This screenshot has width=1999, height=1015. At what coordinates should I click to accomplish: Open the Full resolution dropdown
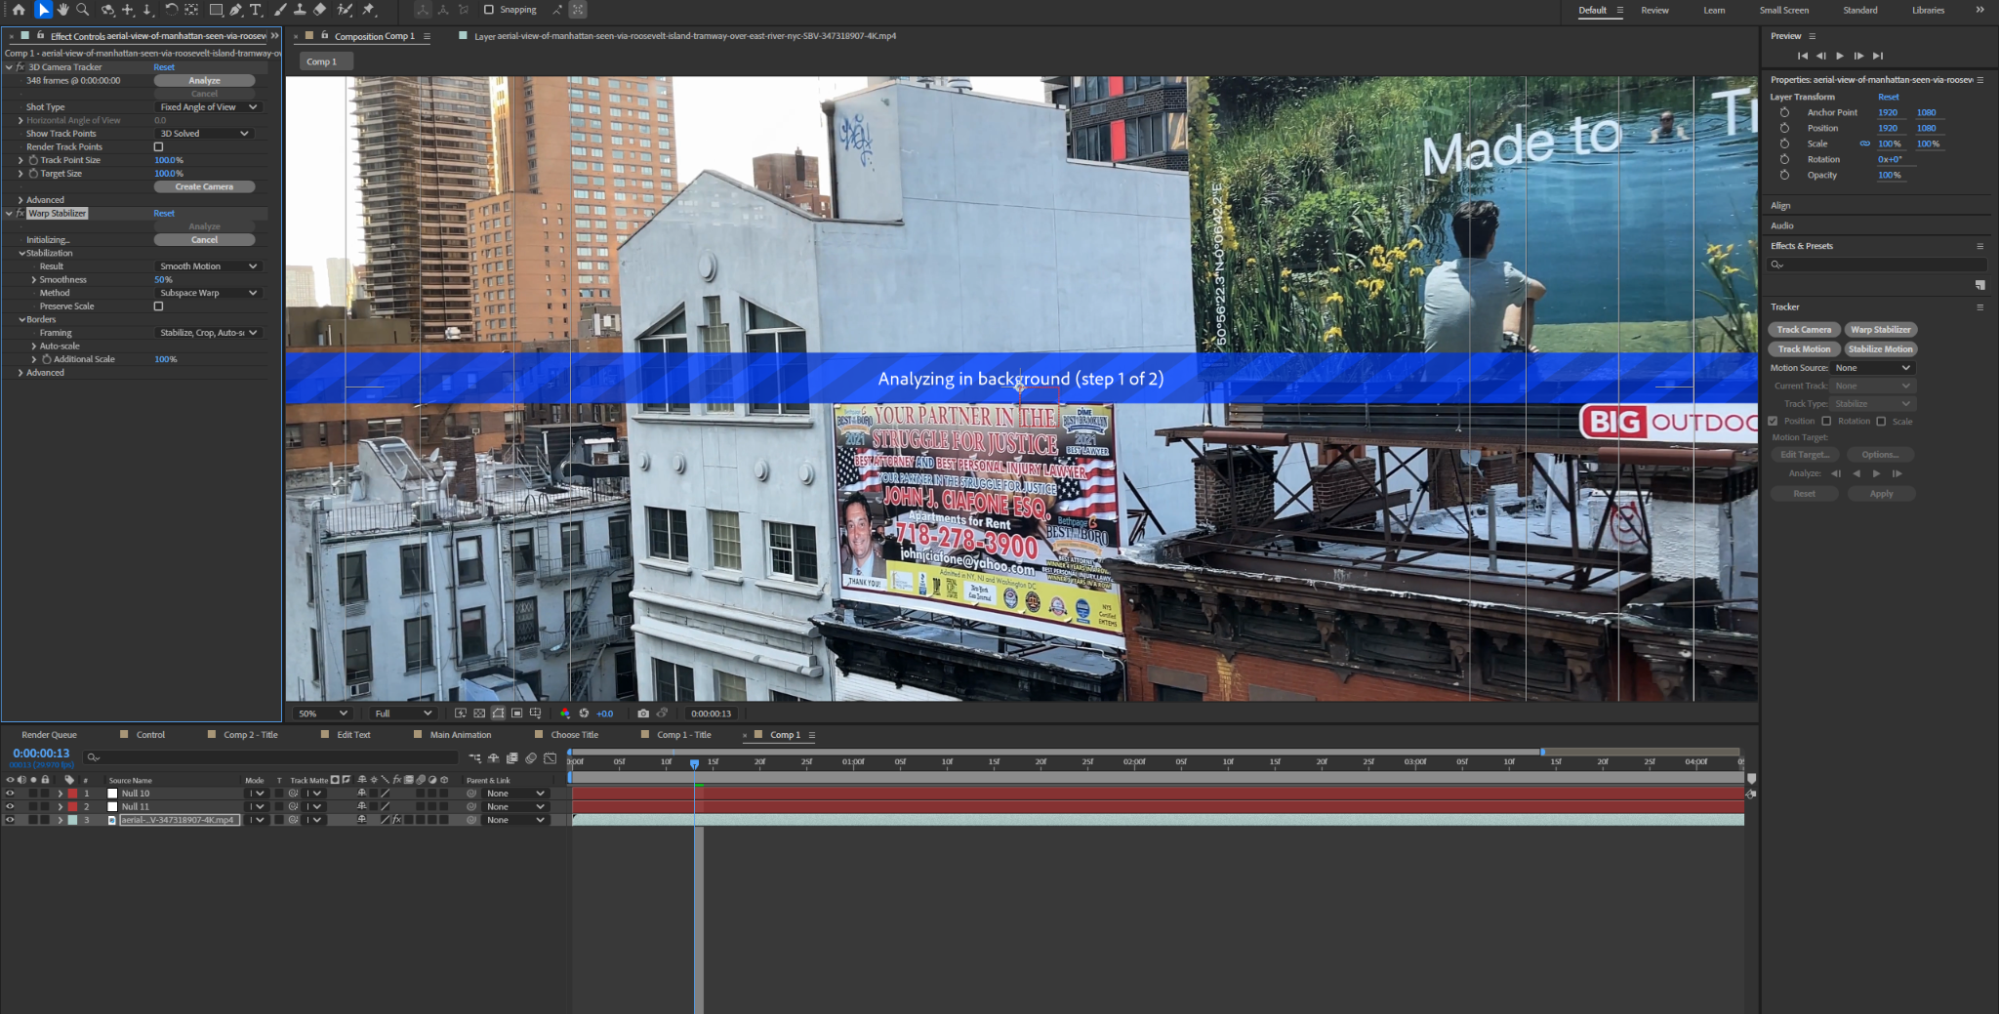[x=402, y=713]
